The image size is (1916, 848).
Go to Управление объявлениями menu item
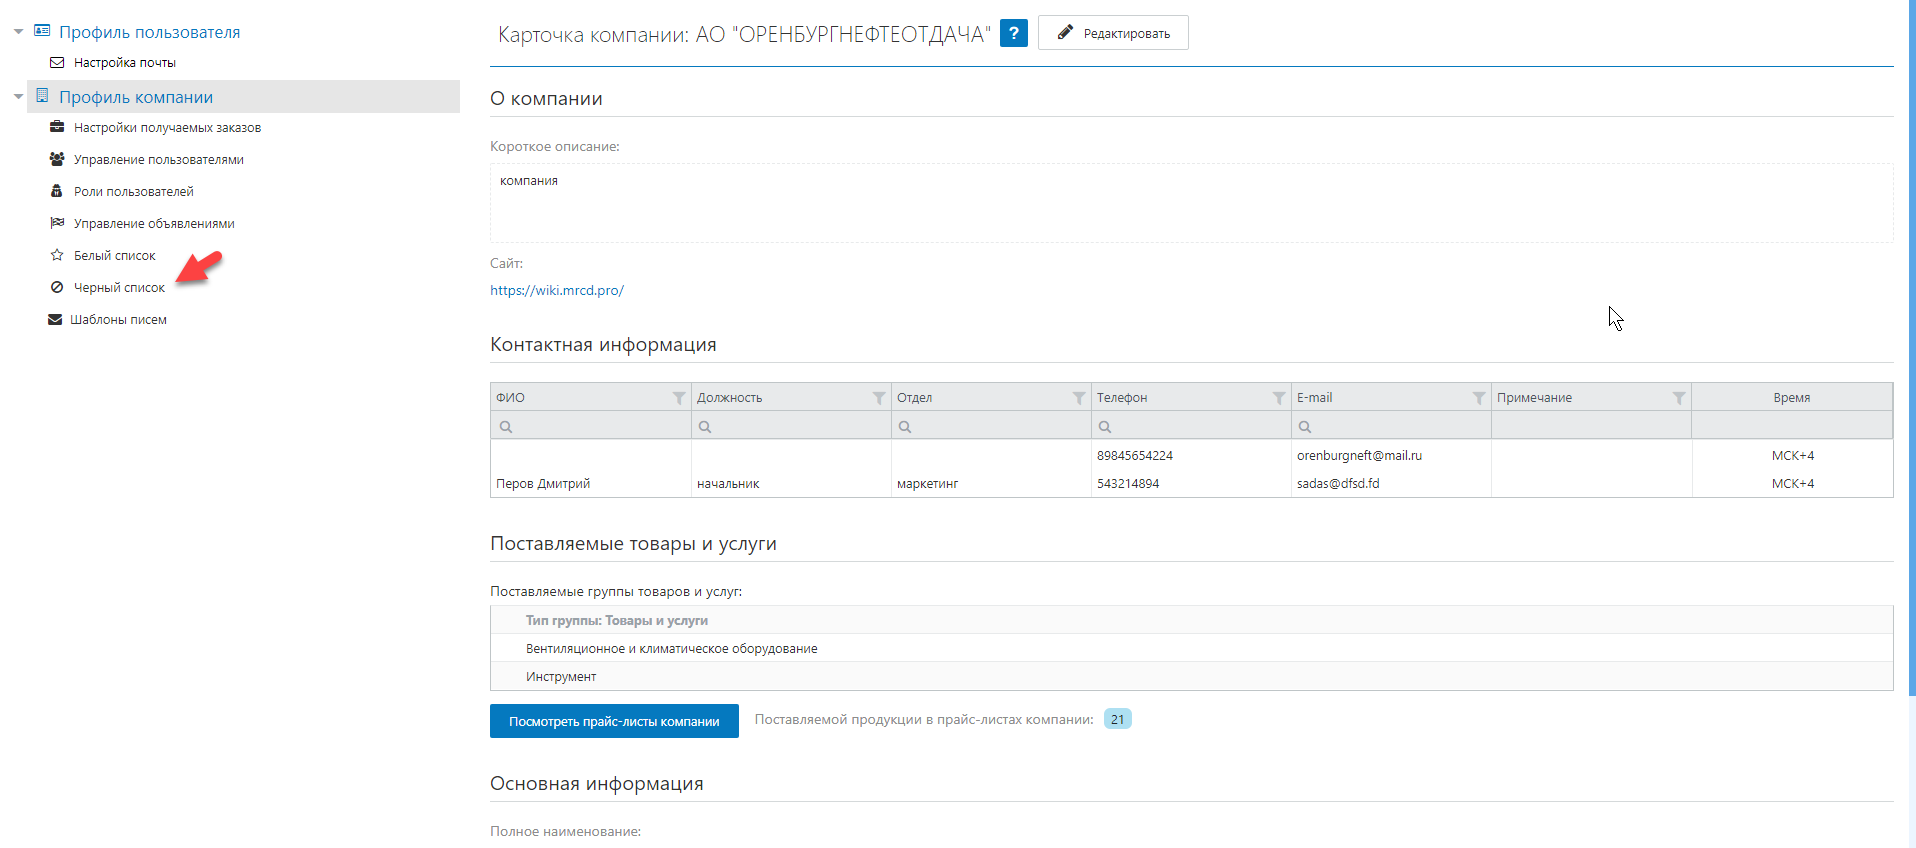pos(154,224)
